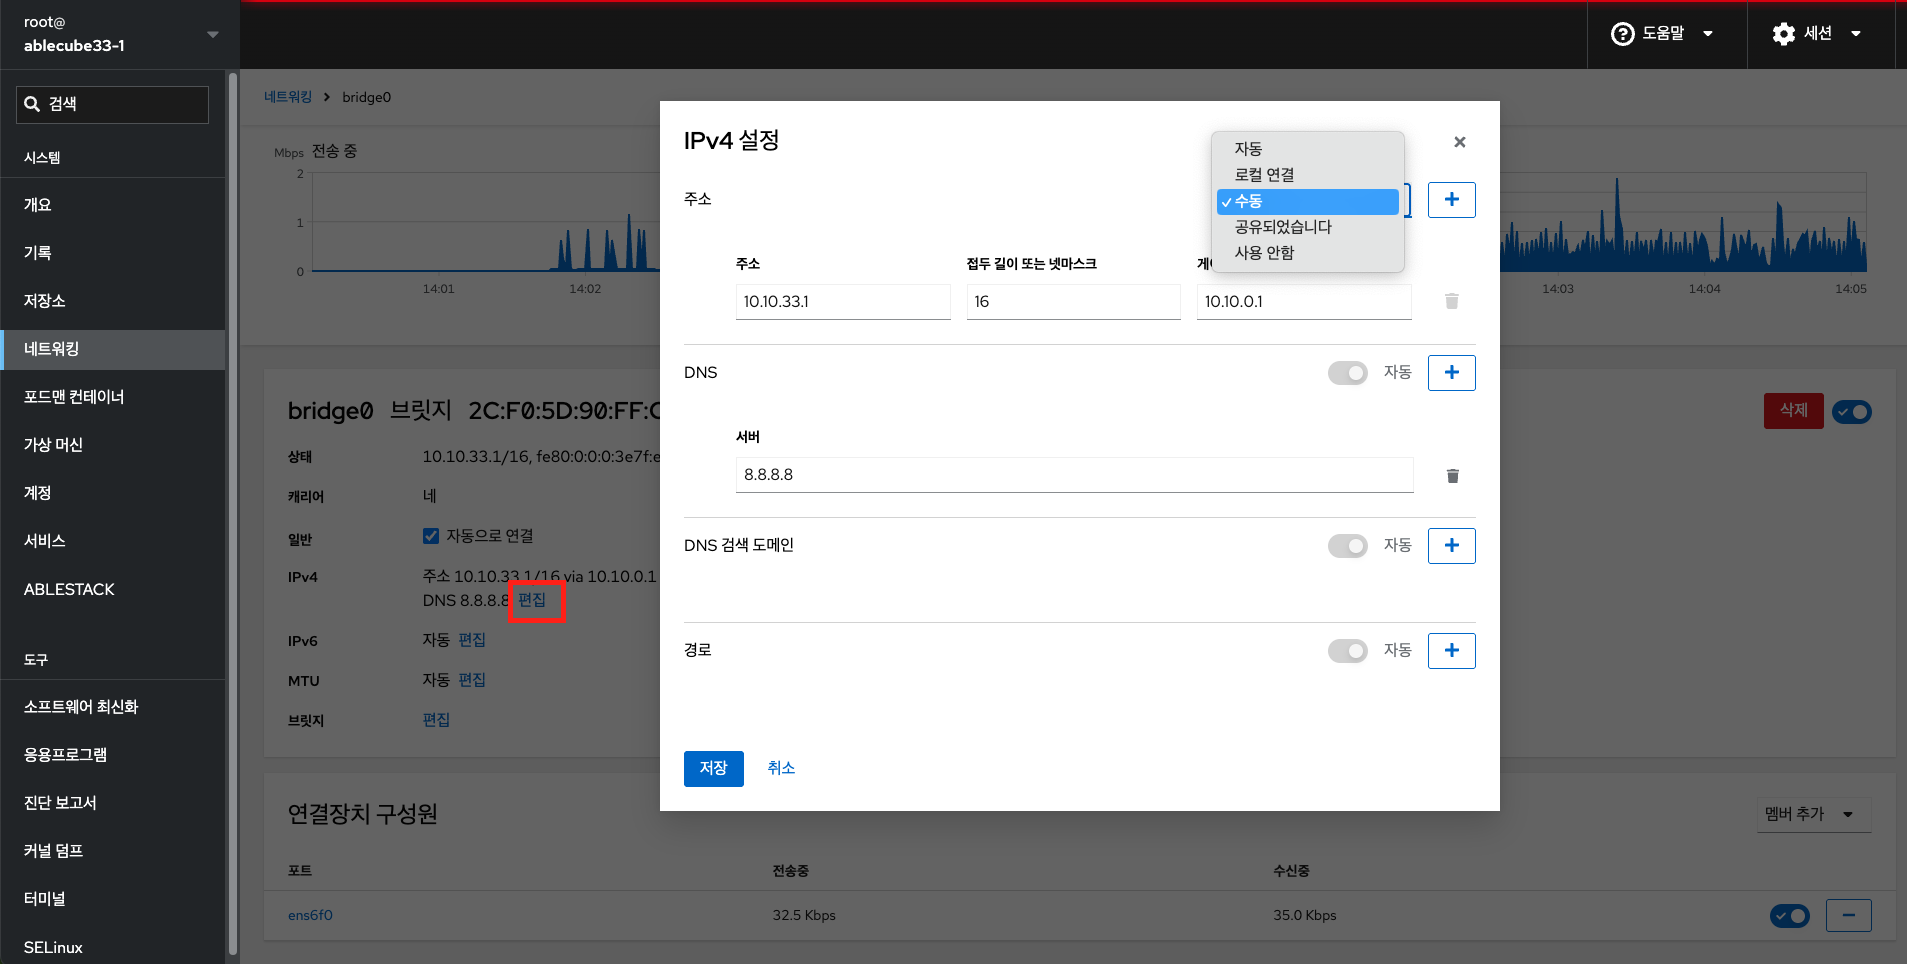The width and height of the screenshot is (1907, 964).
Task: Toggle the DNS 검색 도메인 자동 switch
Action: (x=1347, y=546)
